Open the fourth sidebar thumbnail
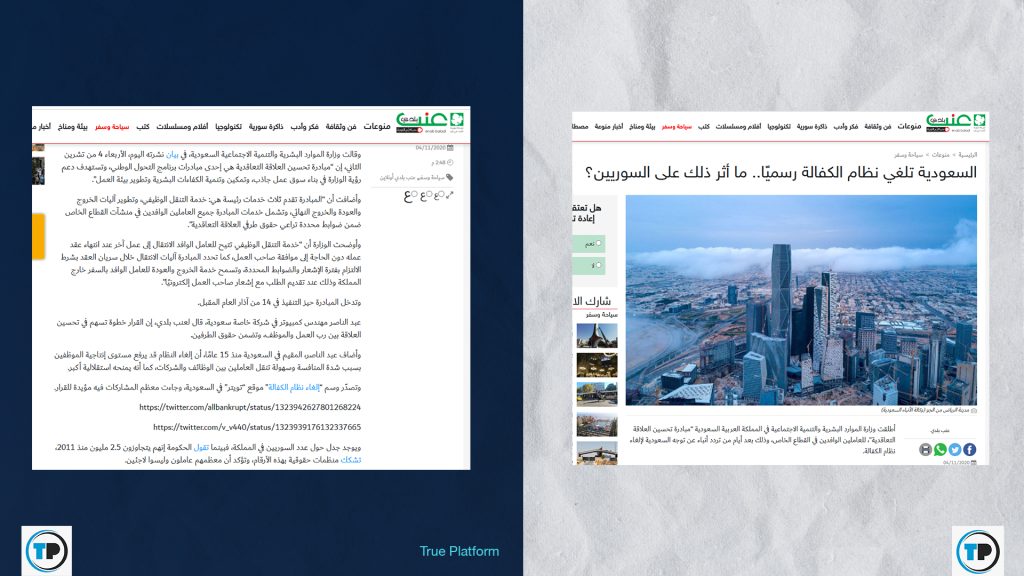 [597, 424]
